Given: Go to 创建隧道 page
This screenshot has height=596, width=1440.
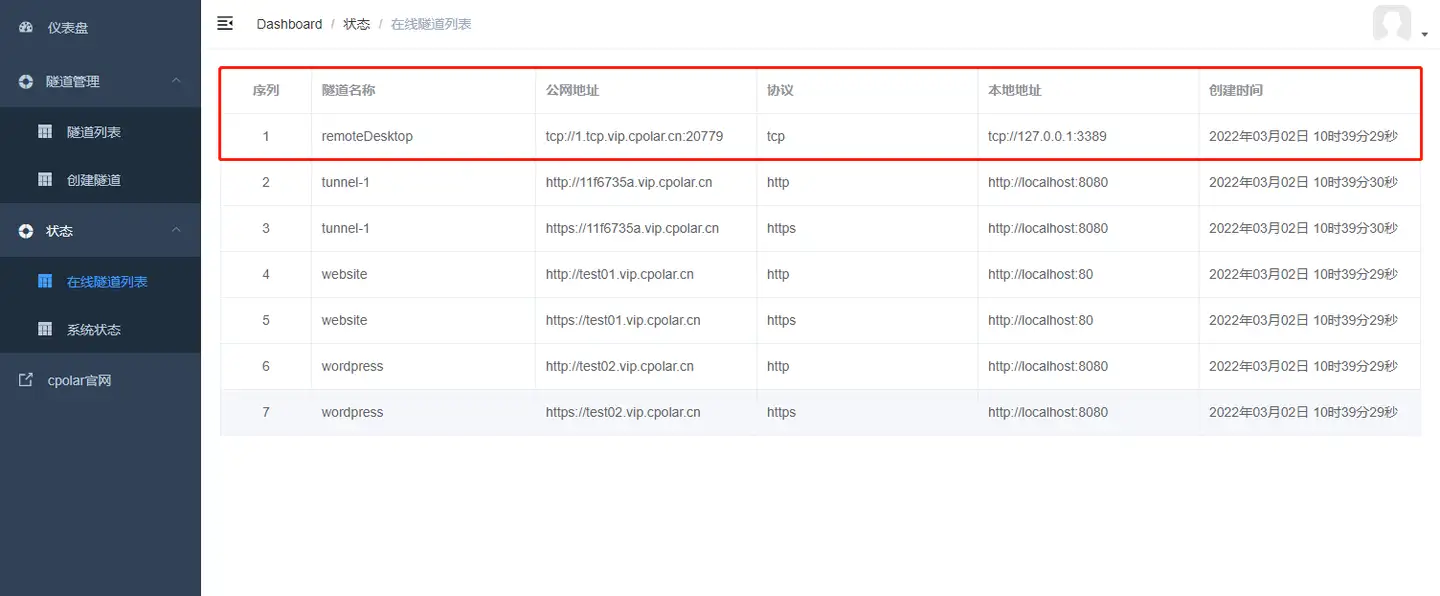Looking at the screenshot, I should coord(94,180).
